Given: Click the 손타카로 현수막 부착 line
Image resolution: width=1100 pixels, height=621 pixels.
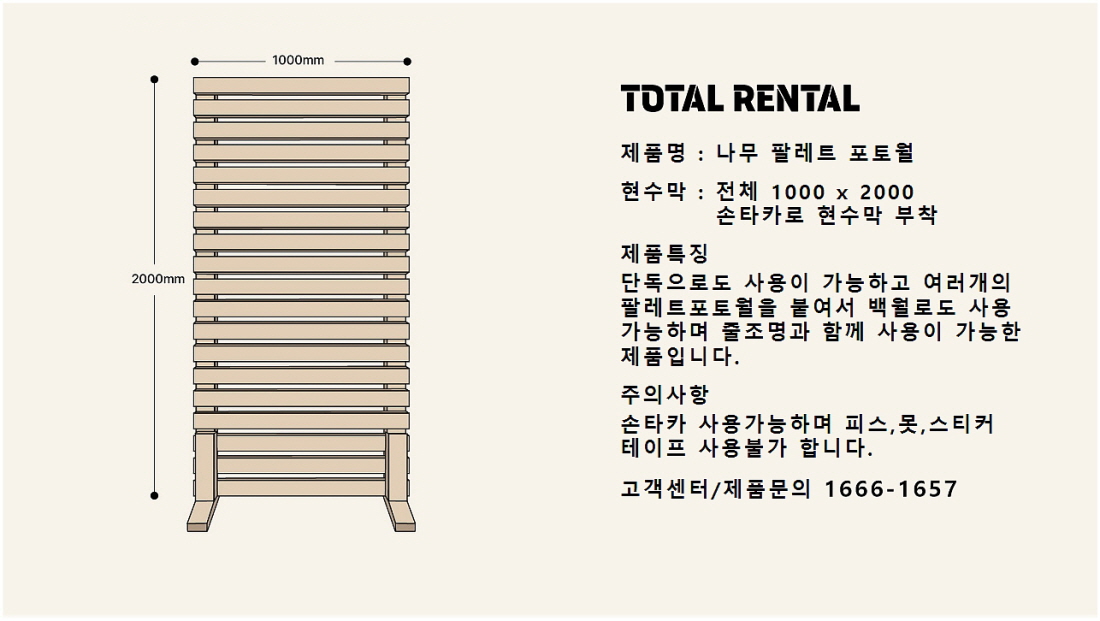Looking at the screenshot, I should [827, 215].
